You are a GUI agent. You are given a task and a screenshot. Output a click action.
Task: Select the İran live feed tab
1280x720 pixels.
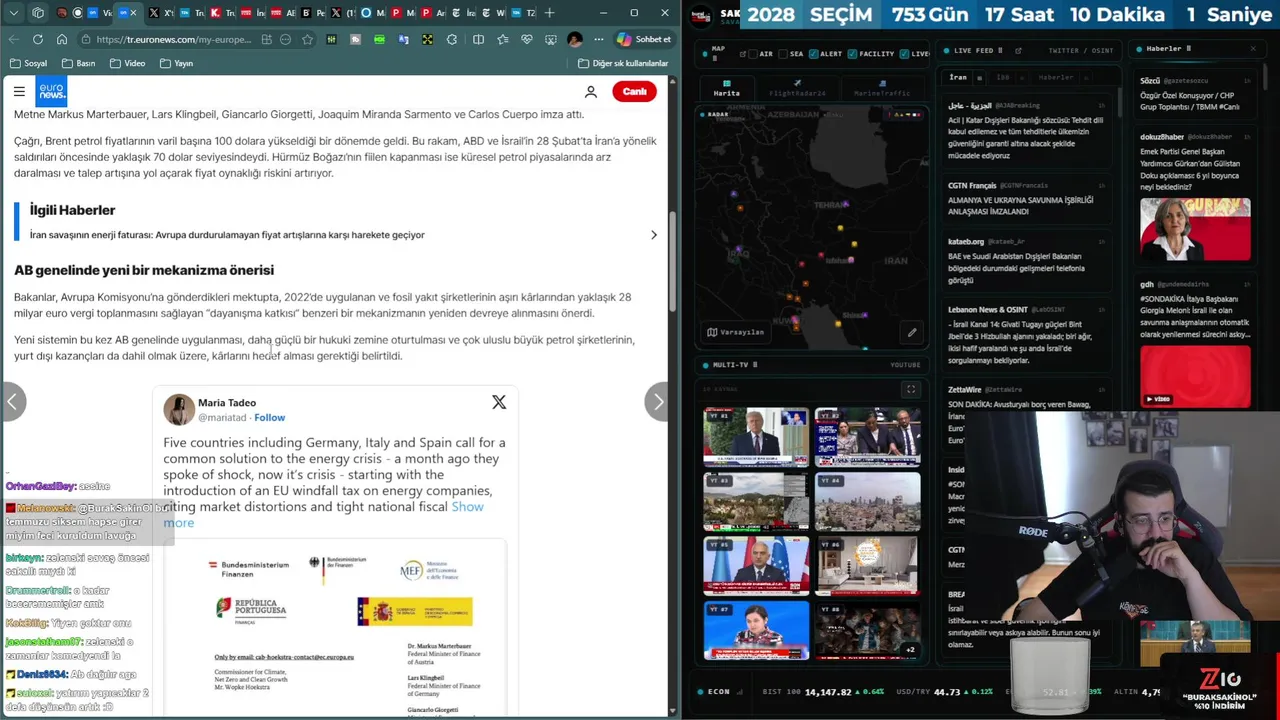tap(958, 77)
